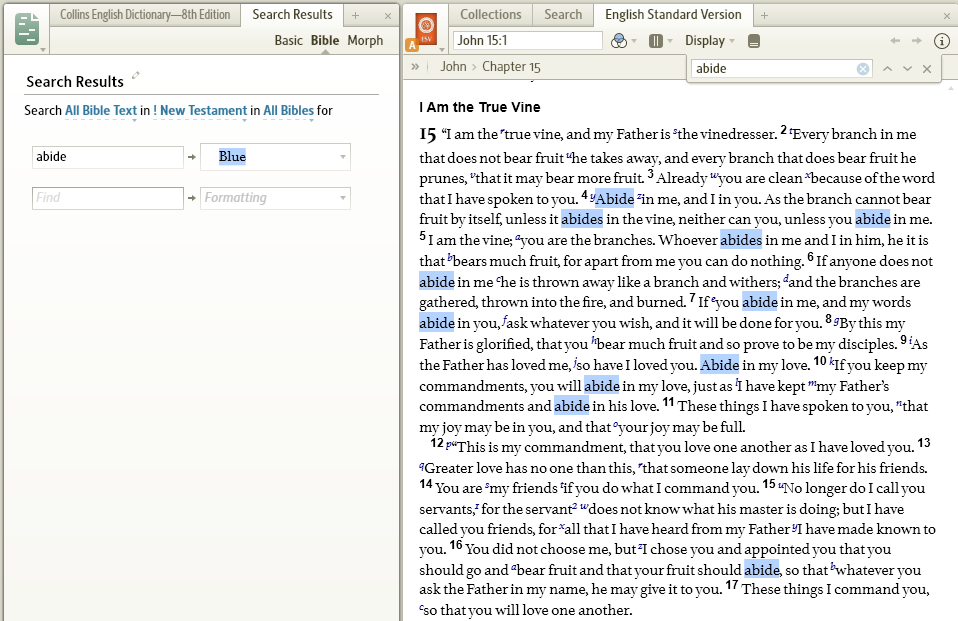Choose the All Bible Text search field

pyautogui.click(x=101, y=111)
